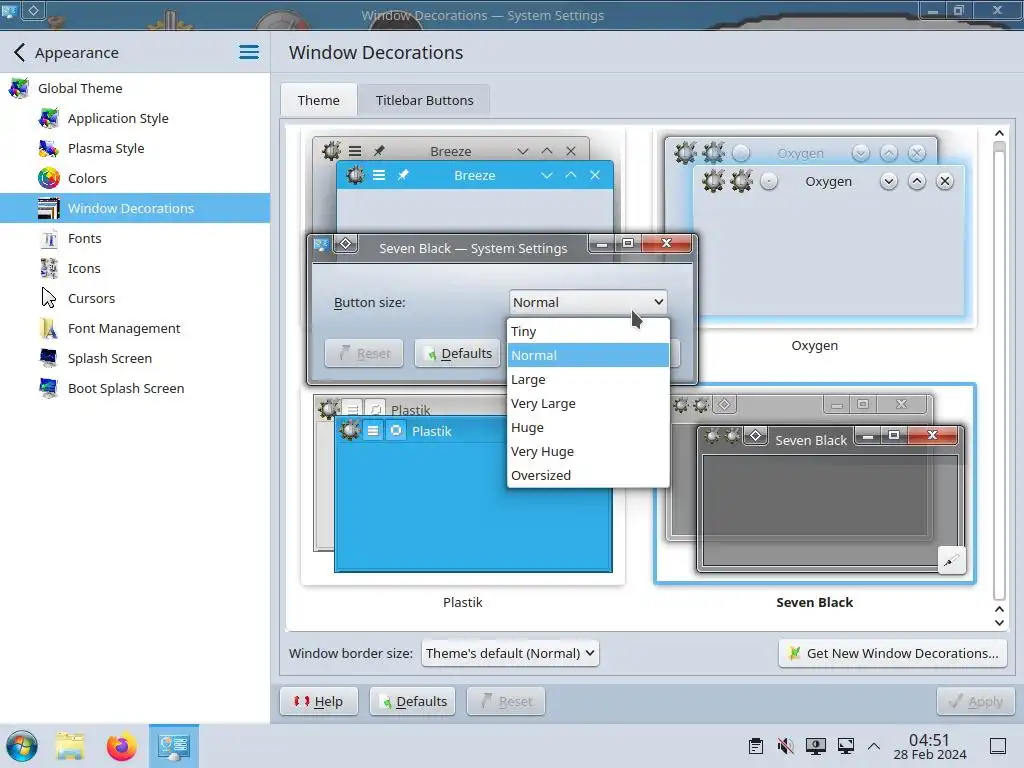Choose Very Large button size
Image resolution: width=1024 pixels, height=768 pixels.
588,404
